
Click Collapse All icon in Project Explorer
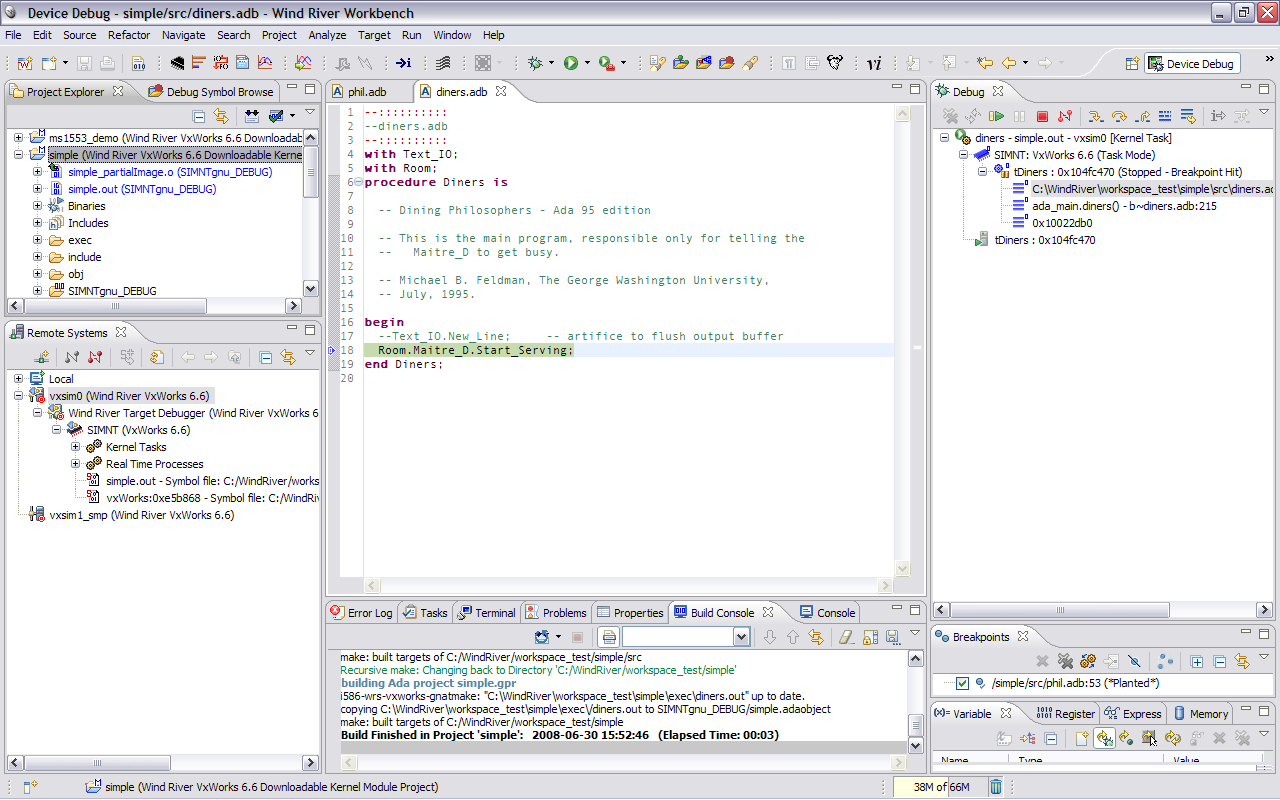tap(198, 116)
